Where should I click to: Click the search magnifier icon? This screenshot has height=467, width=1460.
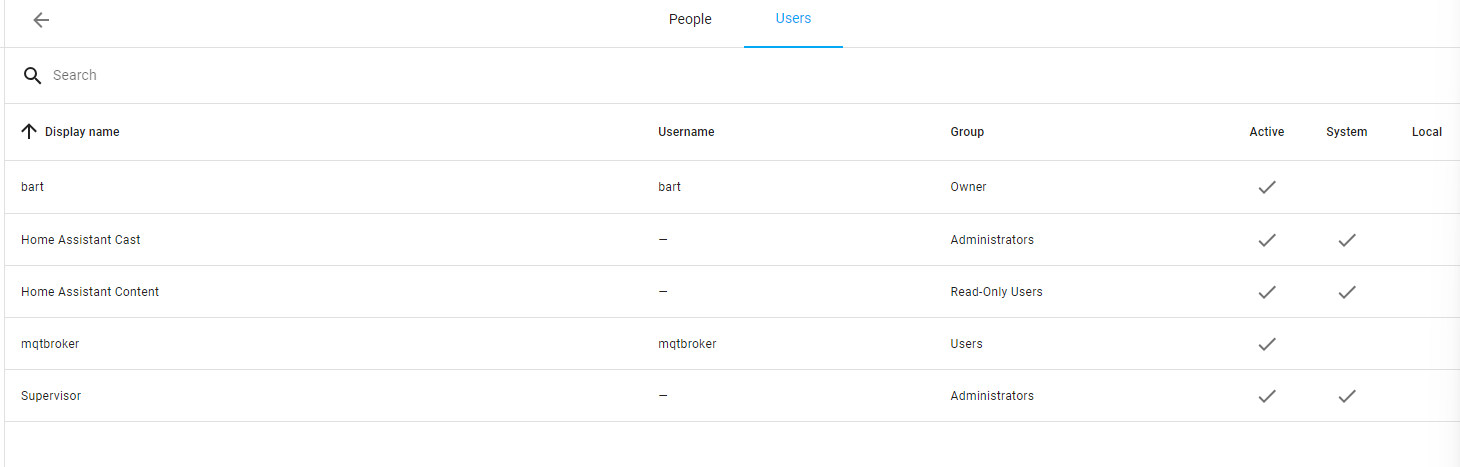(33, 76)
